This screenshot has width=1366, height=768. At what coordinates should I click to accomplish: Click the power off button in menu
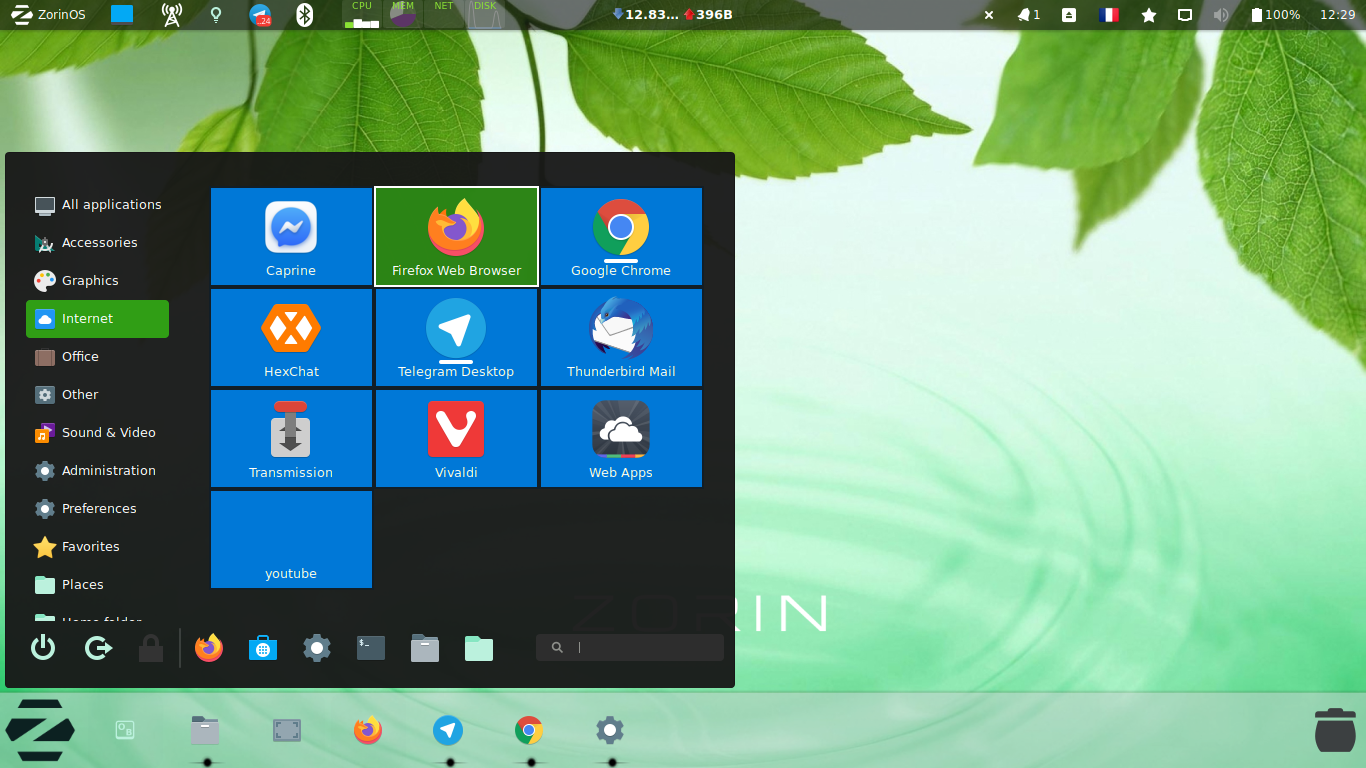(x=43, y=648)
